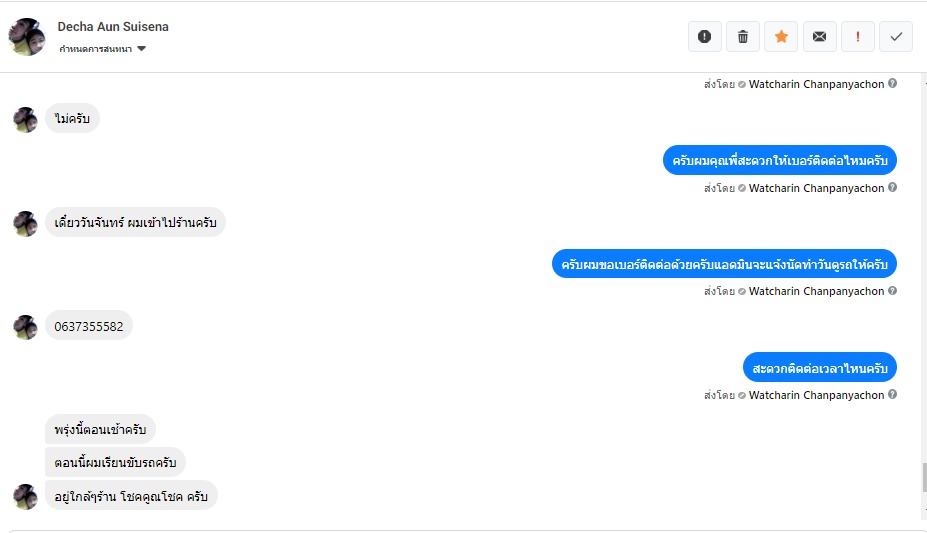Click sender name under the นัดทำวันดูรถ message

pos(816,291)
